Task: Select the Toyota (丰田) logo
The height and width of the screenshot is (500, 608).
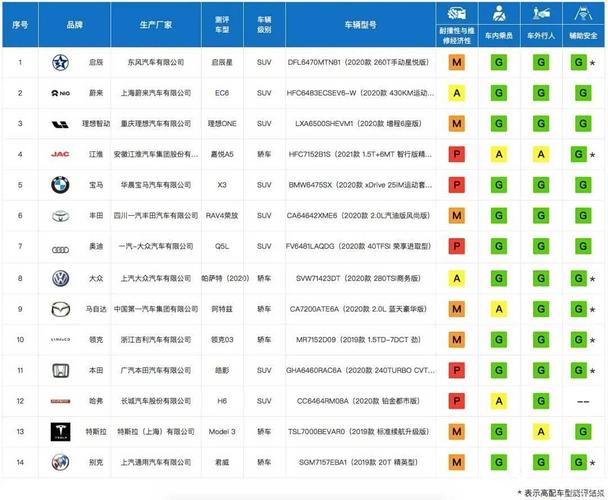Action: [x=62, y=216]
